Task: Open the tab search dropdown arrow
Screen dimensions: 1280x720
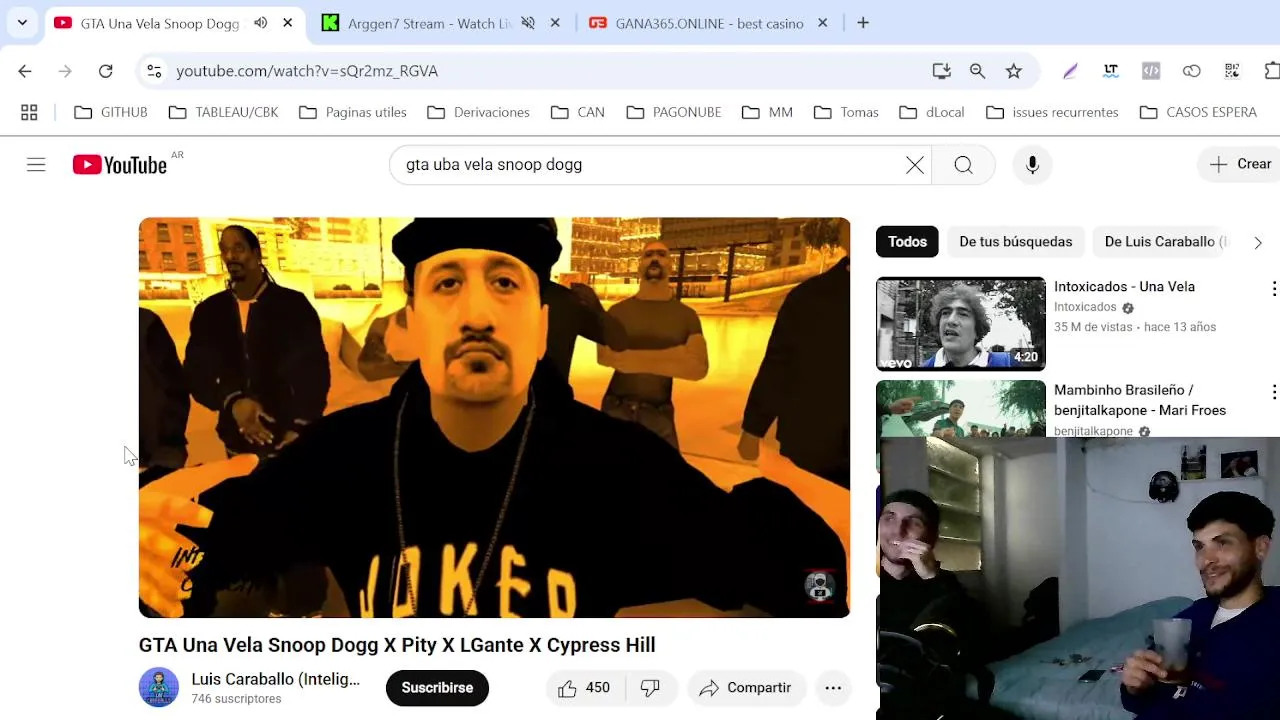Action: tap(22, 22)
